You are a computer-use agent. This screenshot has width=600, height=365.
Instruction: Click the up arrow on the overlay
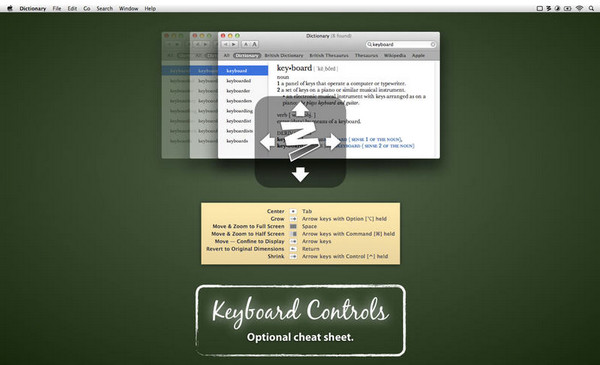[x=300, y=109]
